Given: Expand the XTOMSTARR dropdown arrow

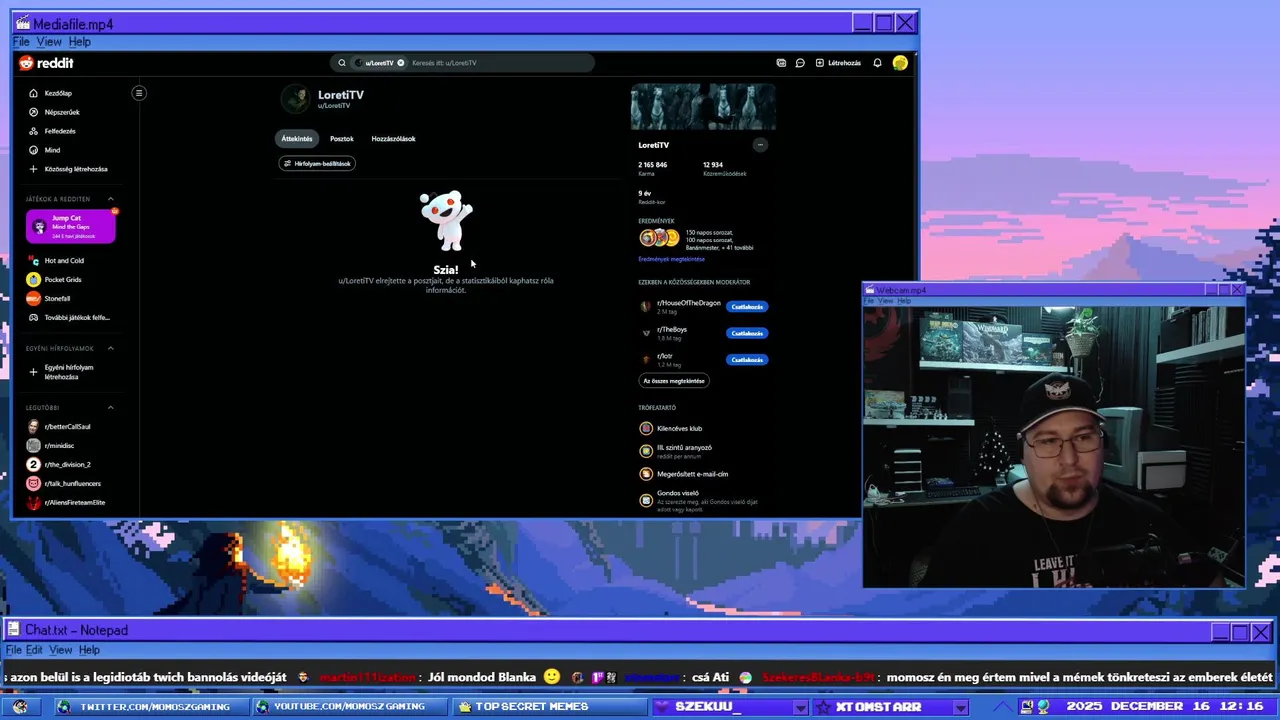Looking at the screenshot, I should [x=961, y=708].
